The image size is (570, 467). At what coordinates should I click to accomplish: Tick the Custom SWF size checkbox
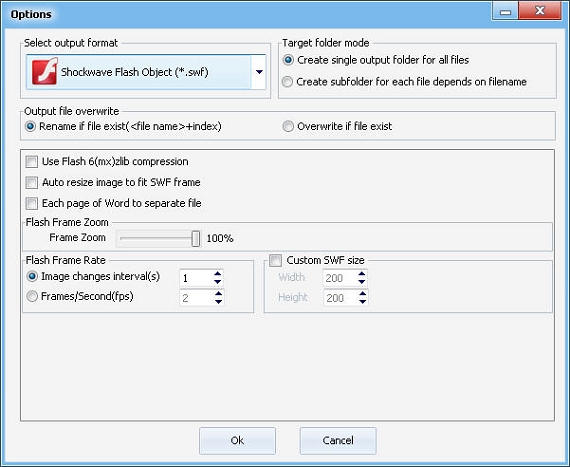pos(275,260)
